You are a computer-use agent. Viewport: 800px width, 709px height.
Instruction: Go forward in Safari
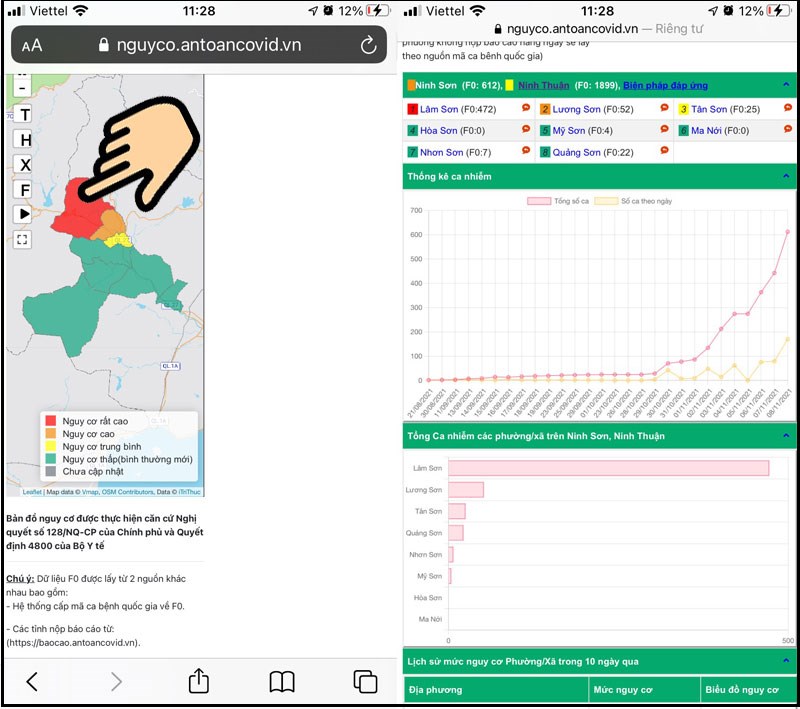point(116,681)
